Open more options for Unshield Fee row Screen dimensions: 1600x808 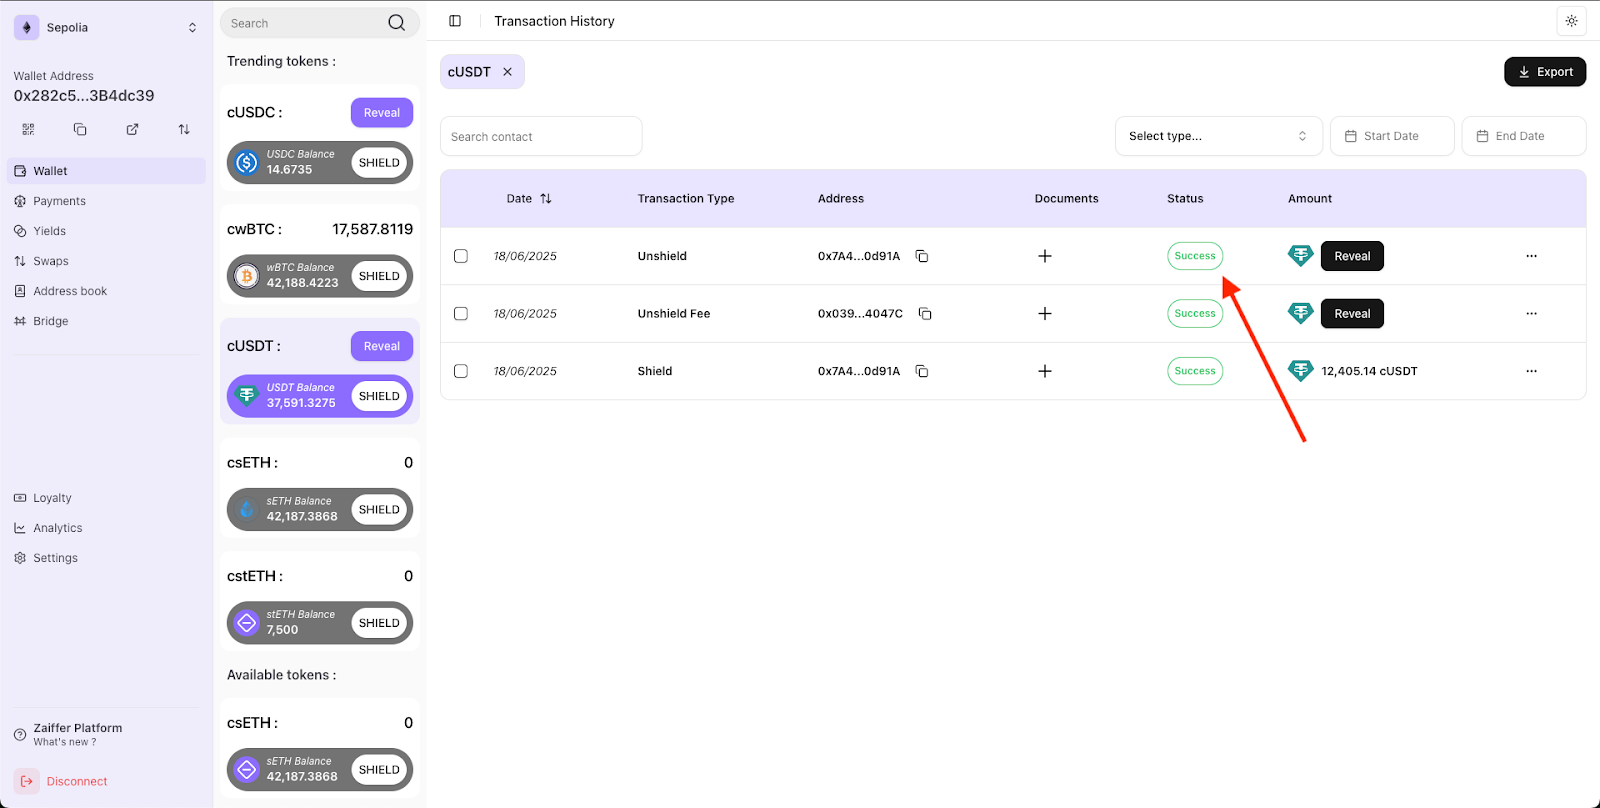point(1531,314)
